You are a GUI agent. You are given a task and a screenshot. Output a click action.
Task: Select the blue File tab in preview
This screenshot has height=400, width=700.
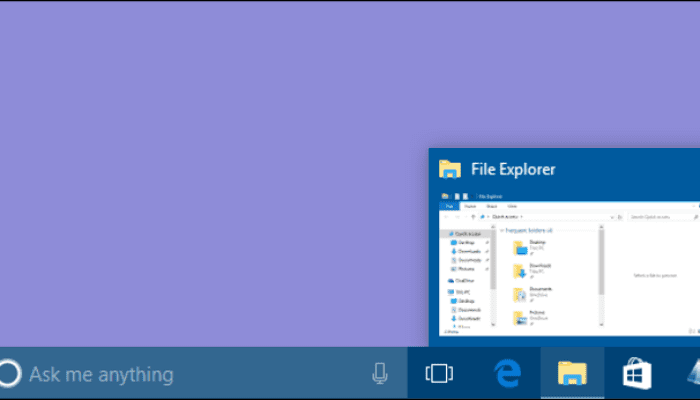pos(450,205)
